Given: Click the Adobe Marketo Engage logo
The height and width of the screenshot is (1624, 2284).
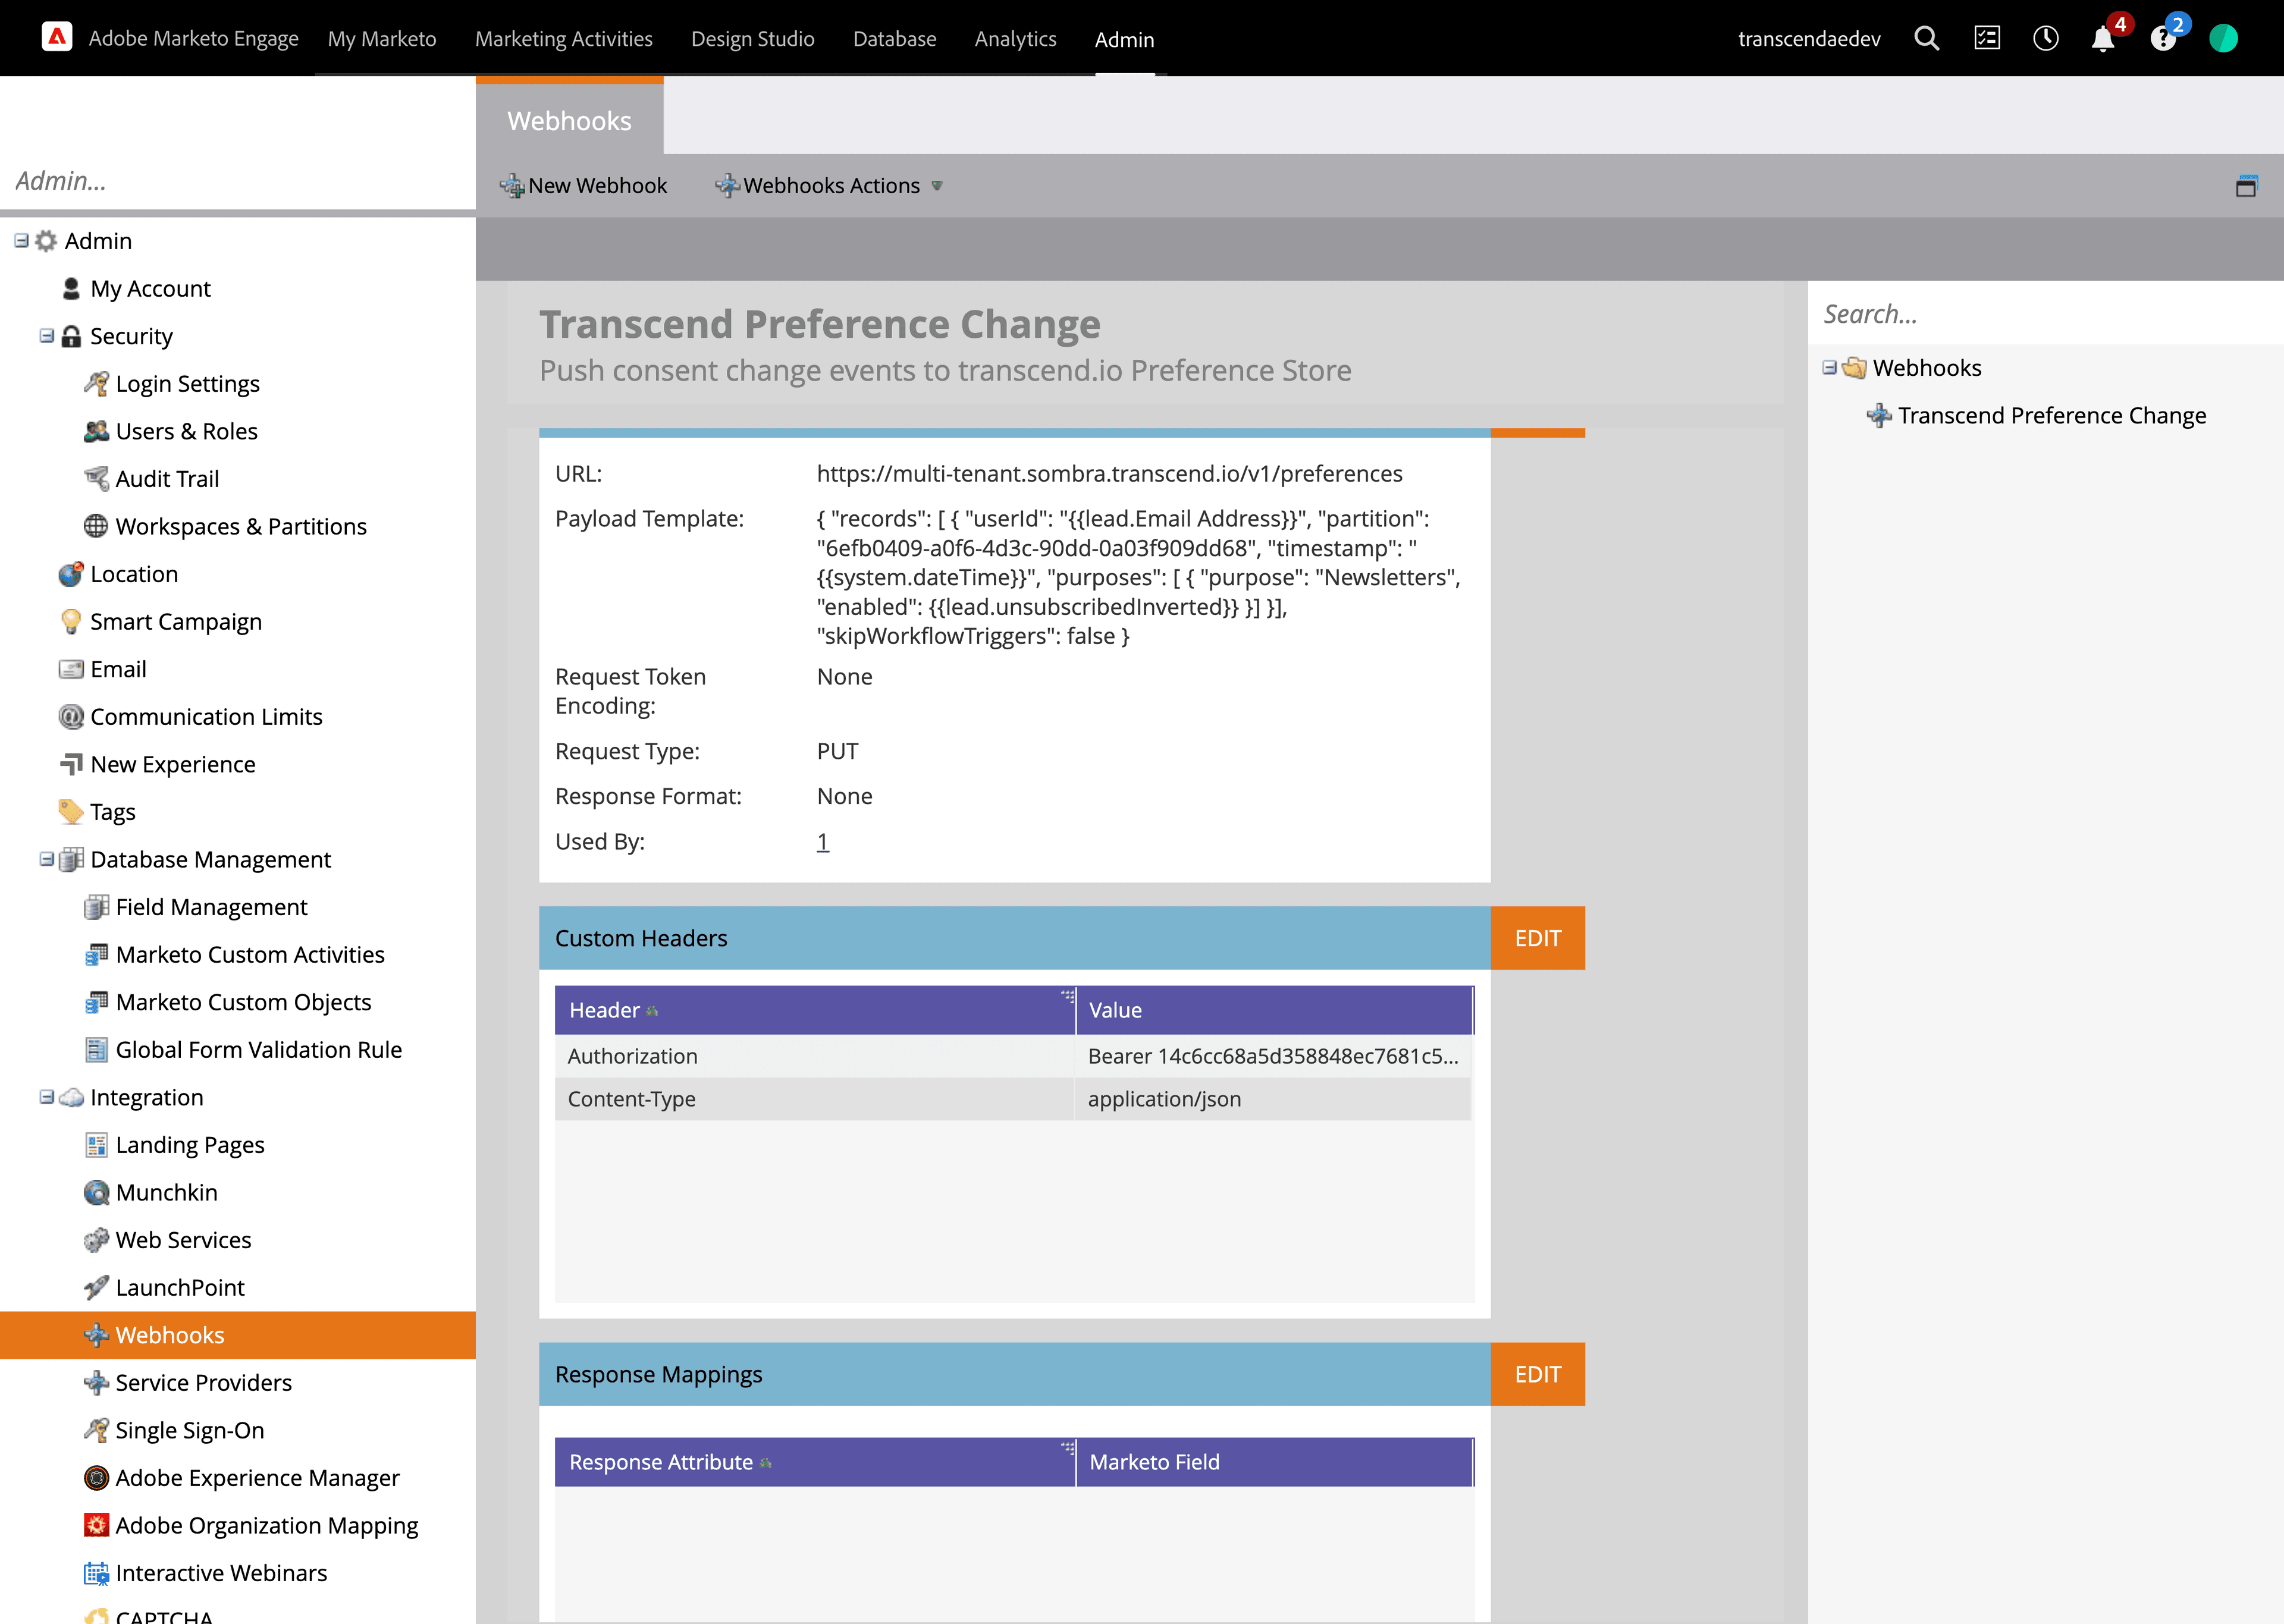Looking at the screenshot, I should [57, 36].
